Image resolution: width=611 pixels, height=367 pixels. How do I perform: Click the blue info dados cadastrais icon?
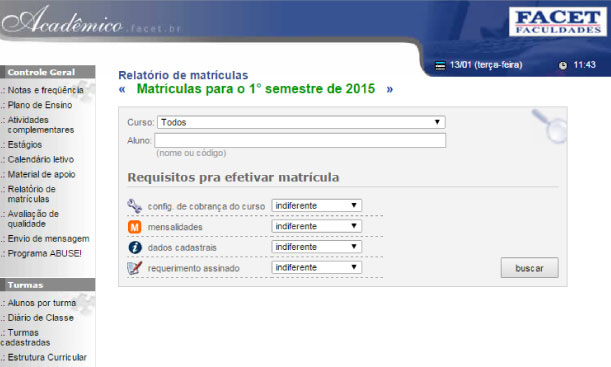135,247
